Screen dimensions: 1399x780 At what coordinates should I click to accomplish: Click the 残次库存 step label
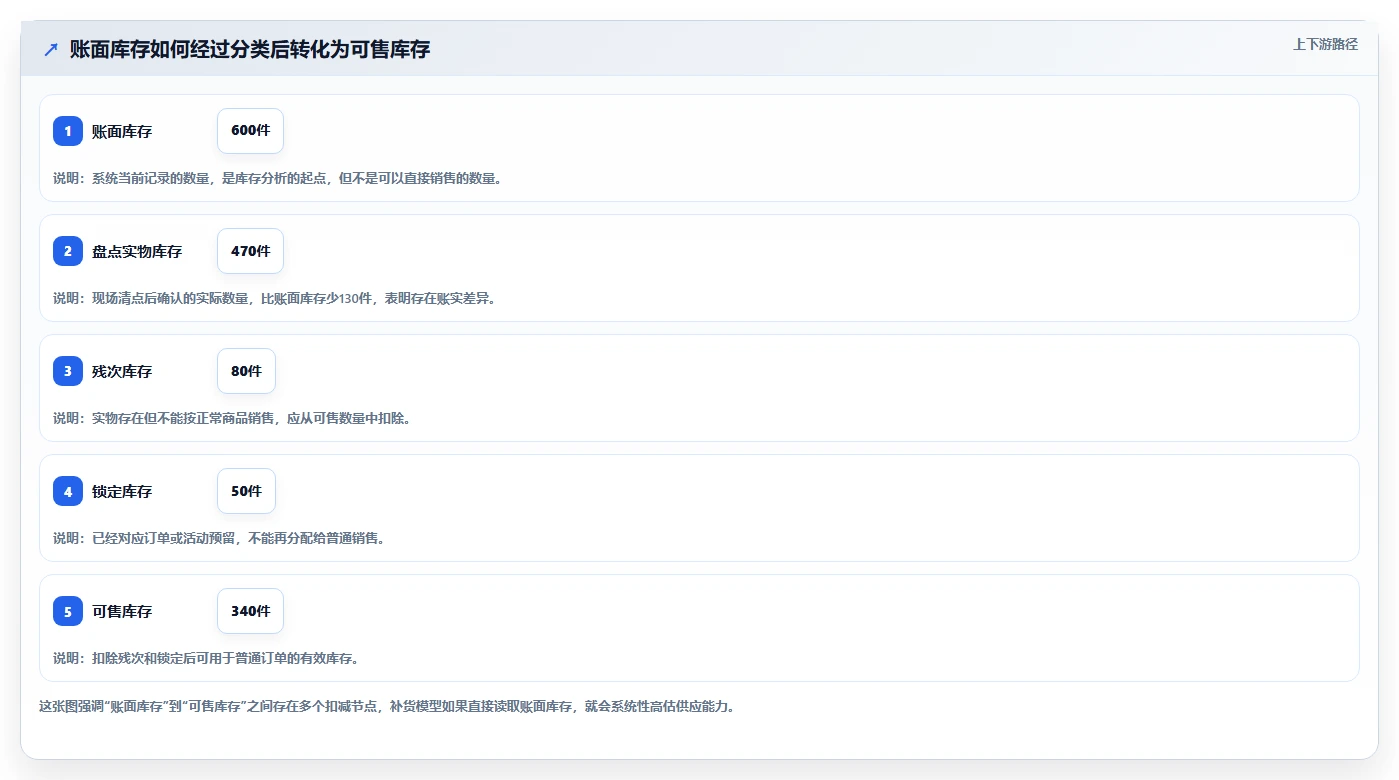pos(122,371)
